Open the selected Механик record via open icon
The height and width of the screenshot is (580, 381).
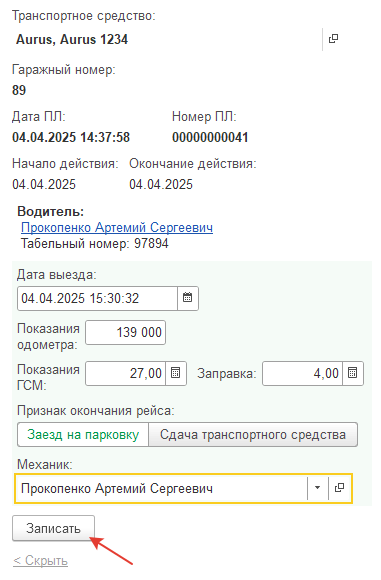coord(340,488)
